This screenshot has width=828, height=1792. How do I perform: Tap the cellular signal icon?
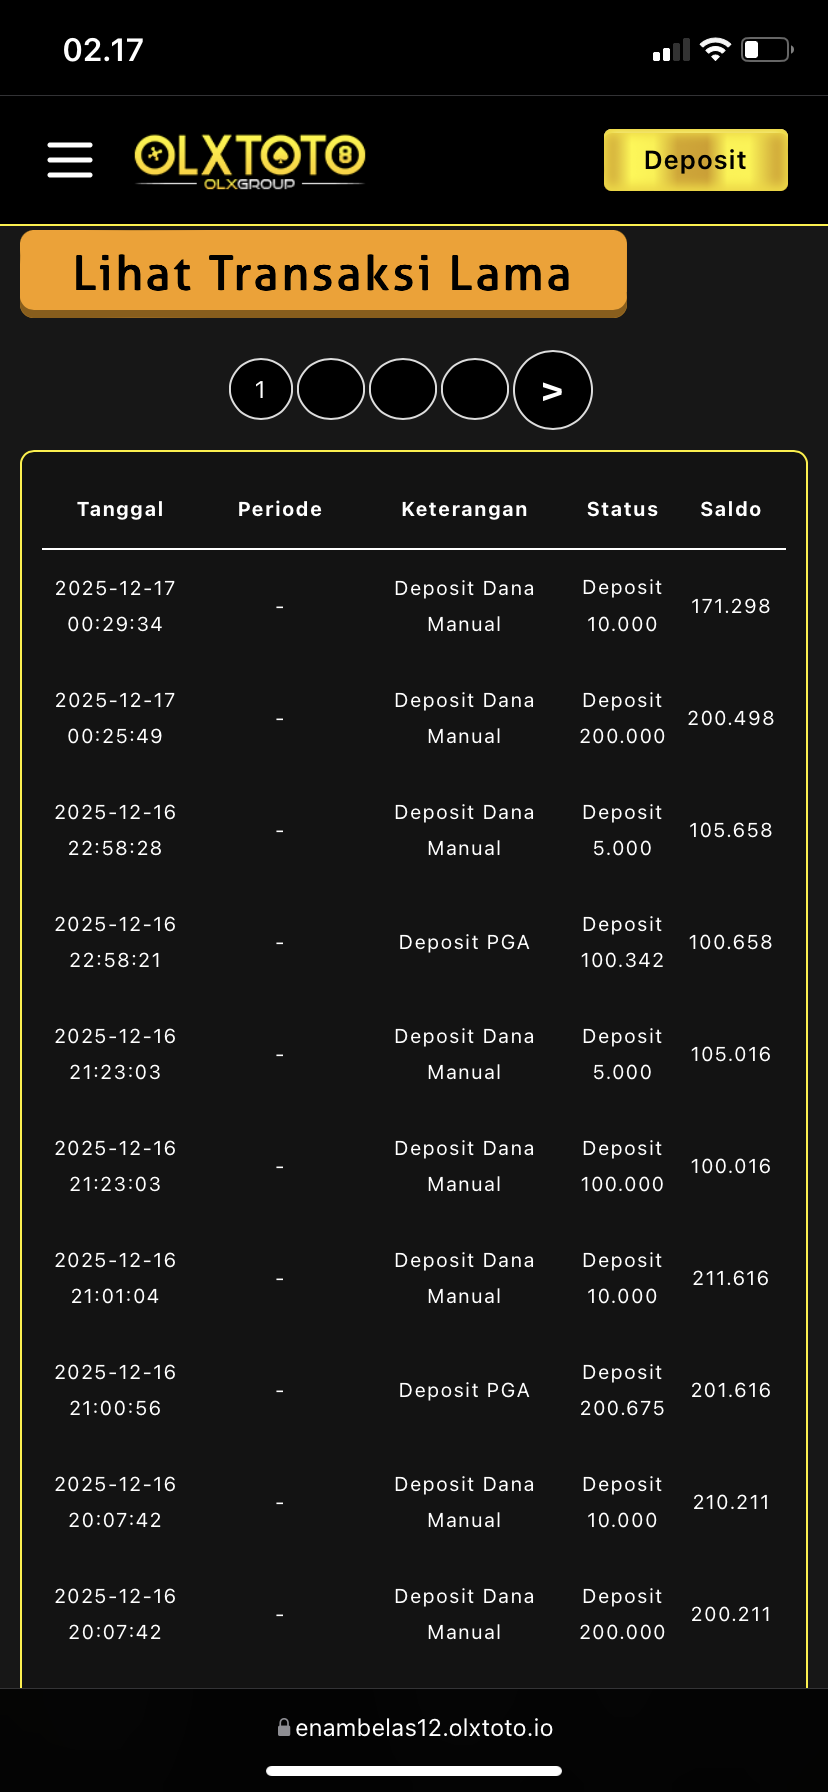(x=671, y=51)
